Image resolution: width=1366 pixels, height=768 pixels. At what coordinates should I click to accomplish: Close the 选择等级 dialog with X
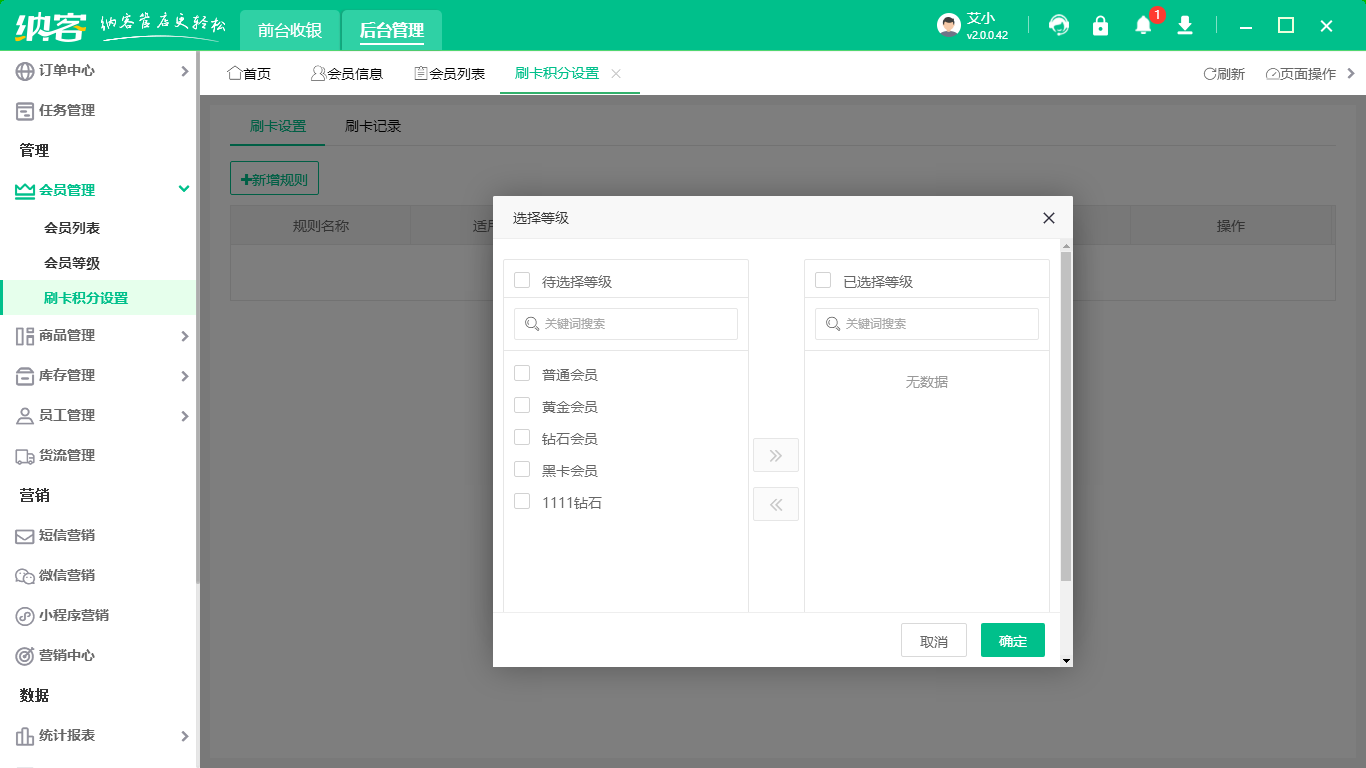coord(1049,218)
